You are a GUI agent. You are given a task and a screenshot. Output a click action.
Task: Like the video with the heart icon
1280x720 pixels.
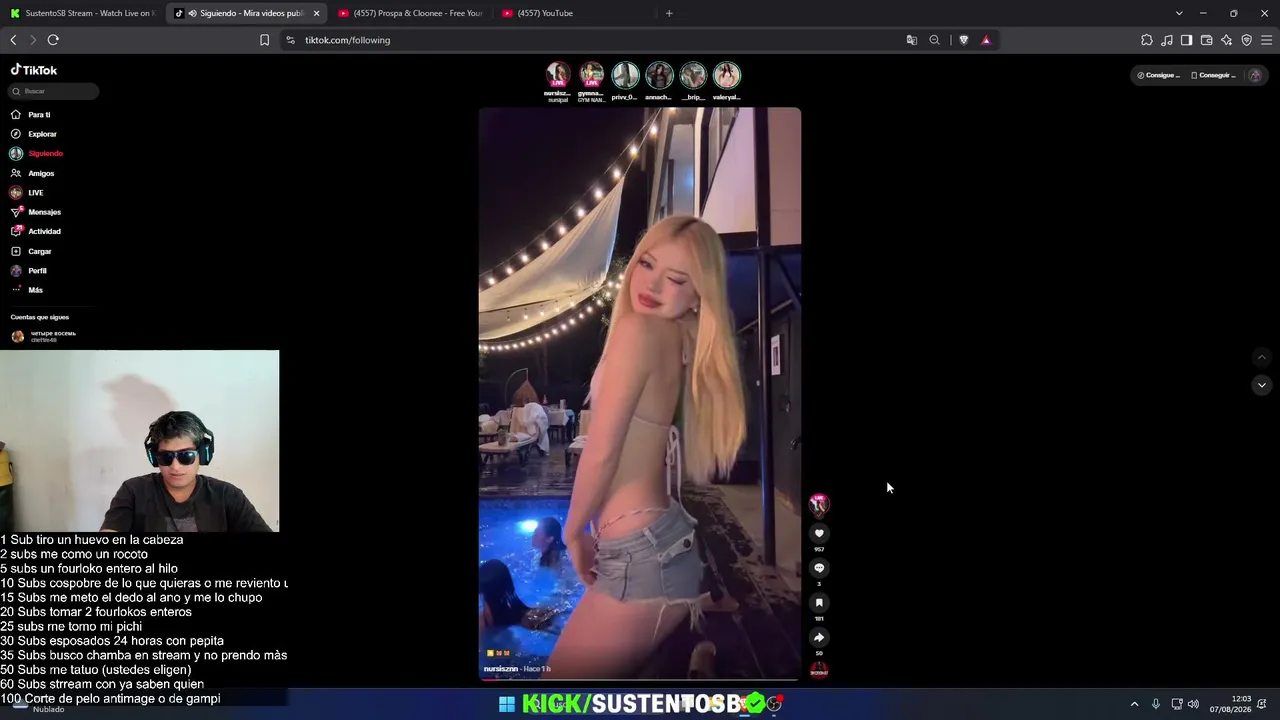(819, 534)
